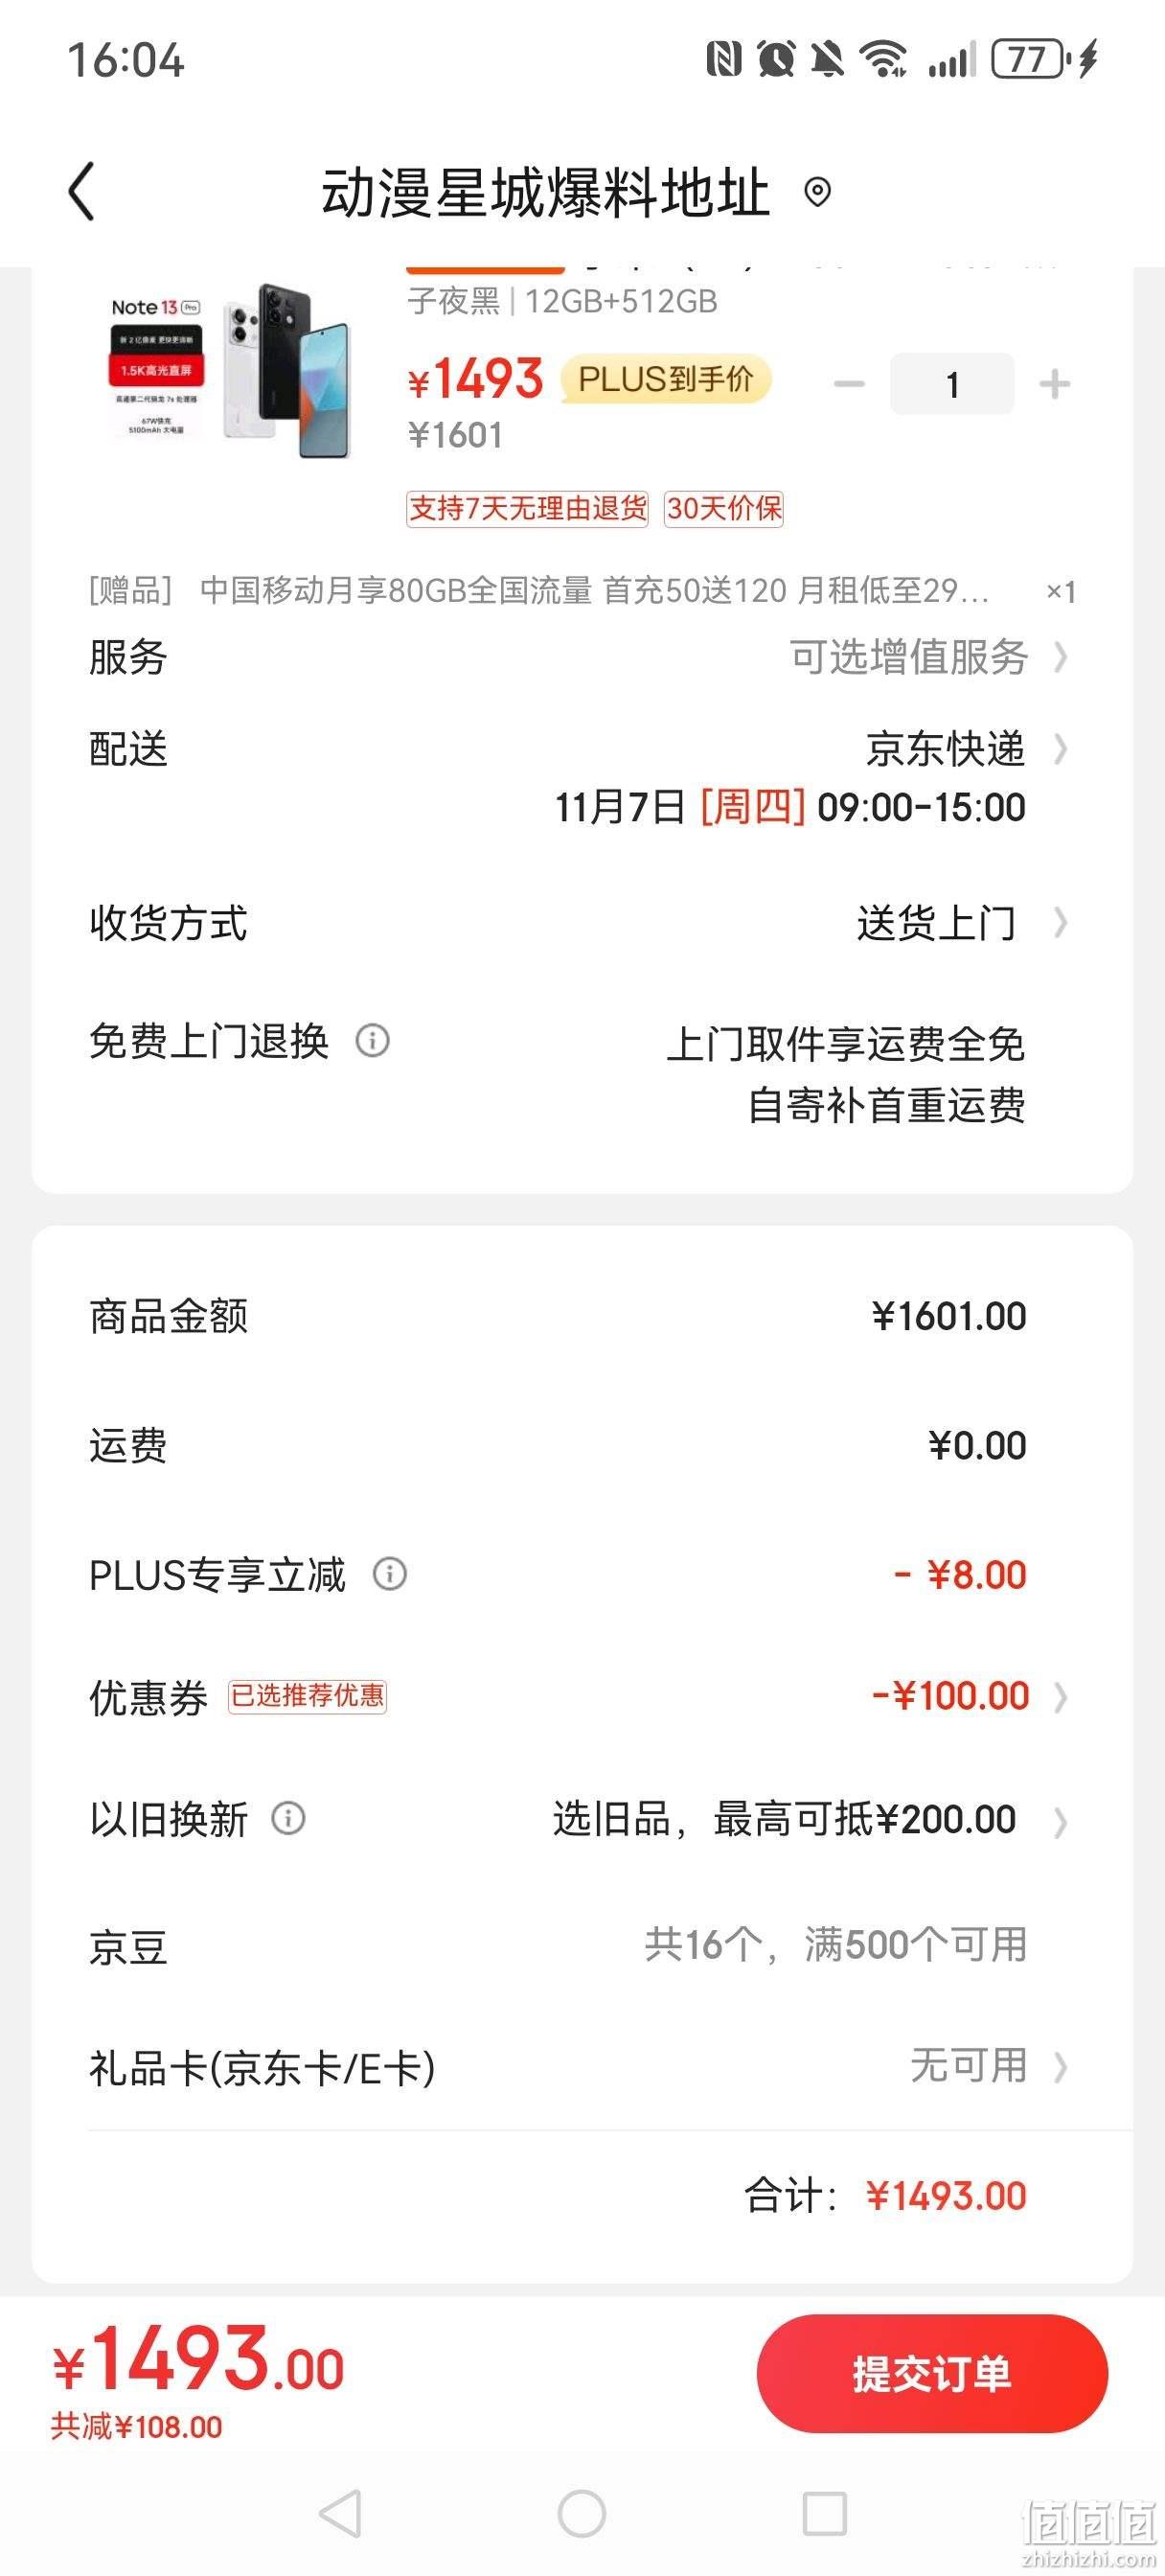Open info icon next to PLUS专享立减
Viewport: 1165px width, 2576px height.
[390, 1574]
